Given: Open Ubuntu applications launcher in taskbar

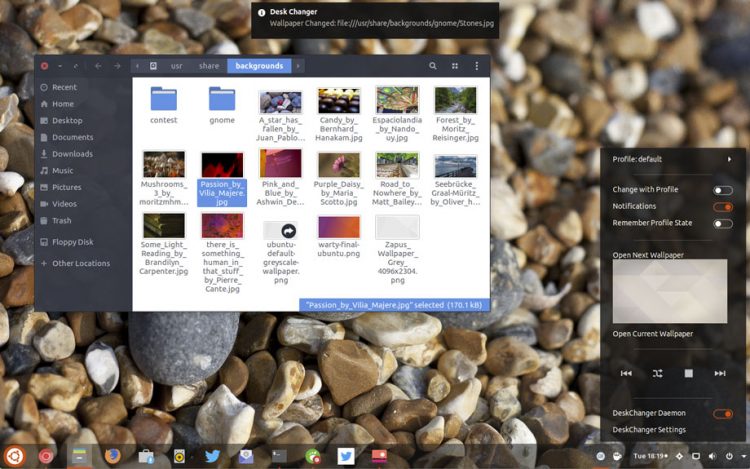Looking at the screenshot, I should click(14, 456).
